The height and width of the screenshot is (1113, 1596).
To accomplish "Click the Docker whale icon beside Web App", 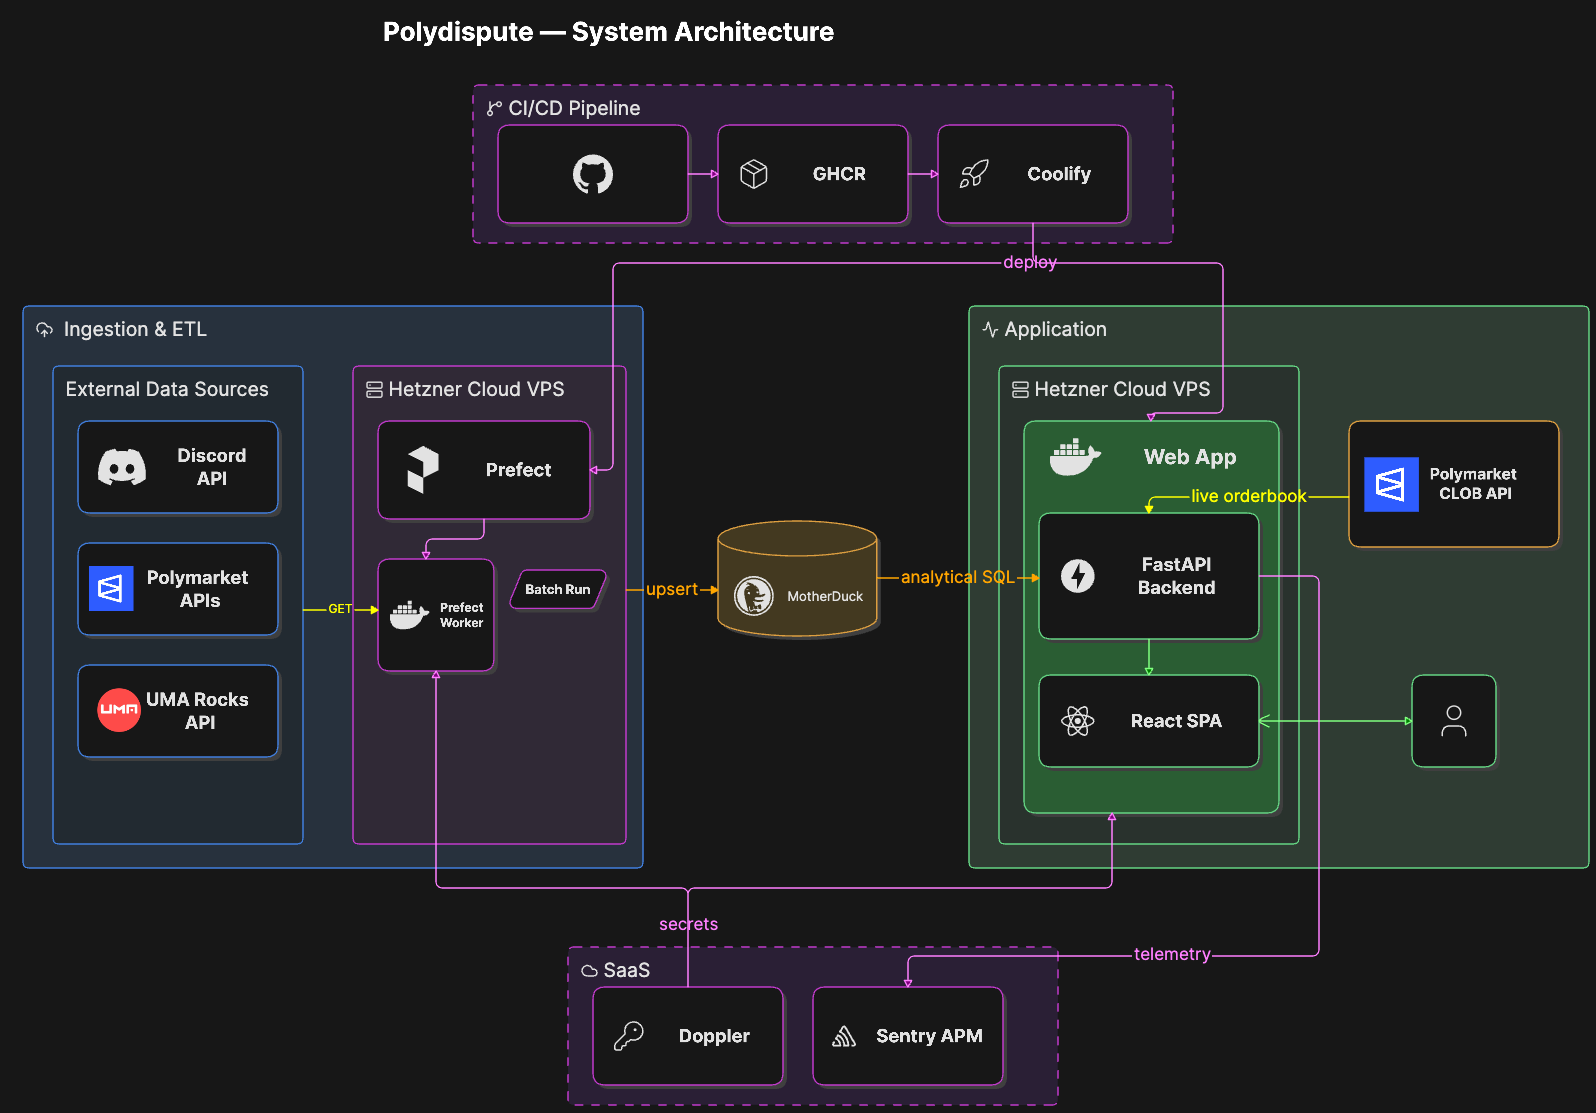I will tap(1075, 457).
